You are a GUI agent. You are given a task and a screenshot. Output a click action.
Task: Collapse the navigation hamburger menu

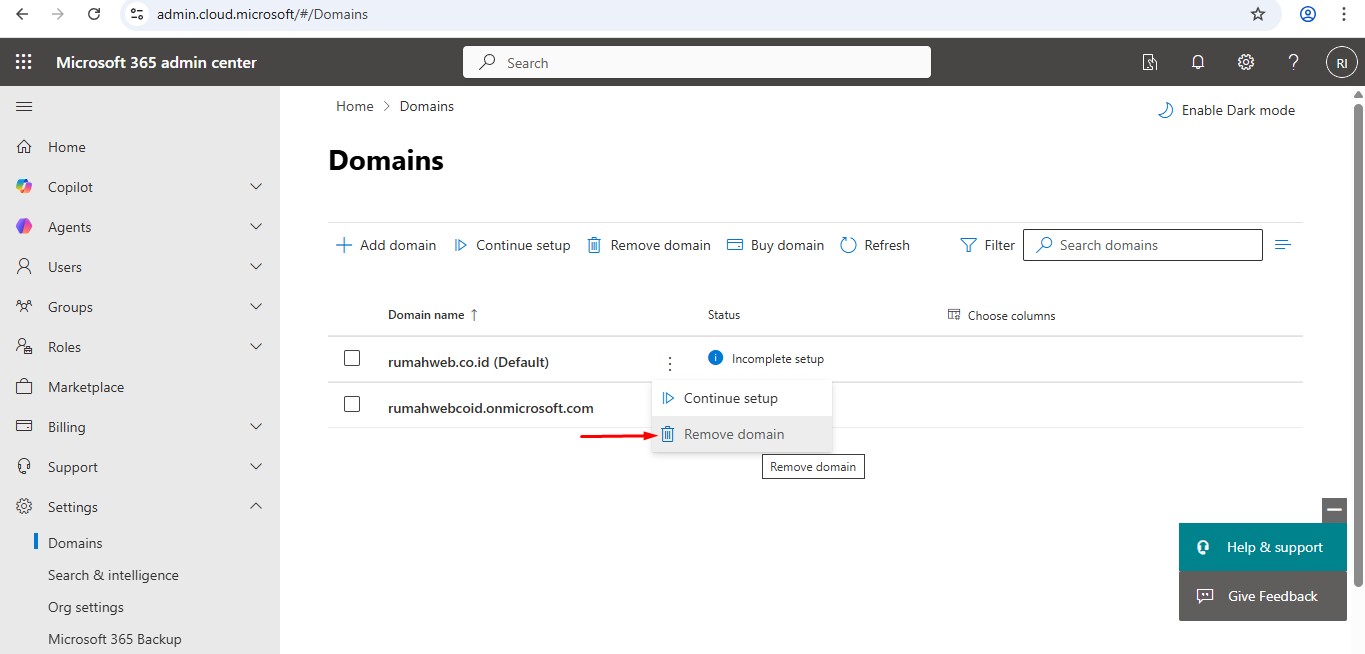[24, 106]
